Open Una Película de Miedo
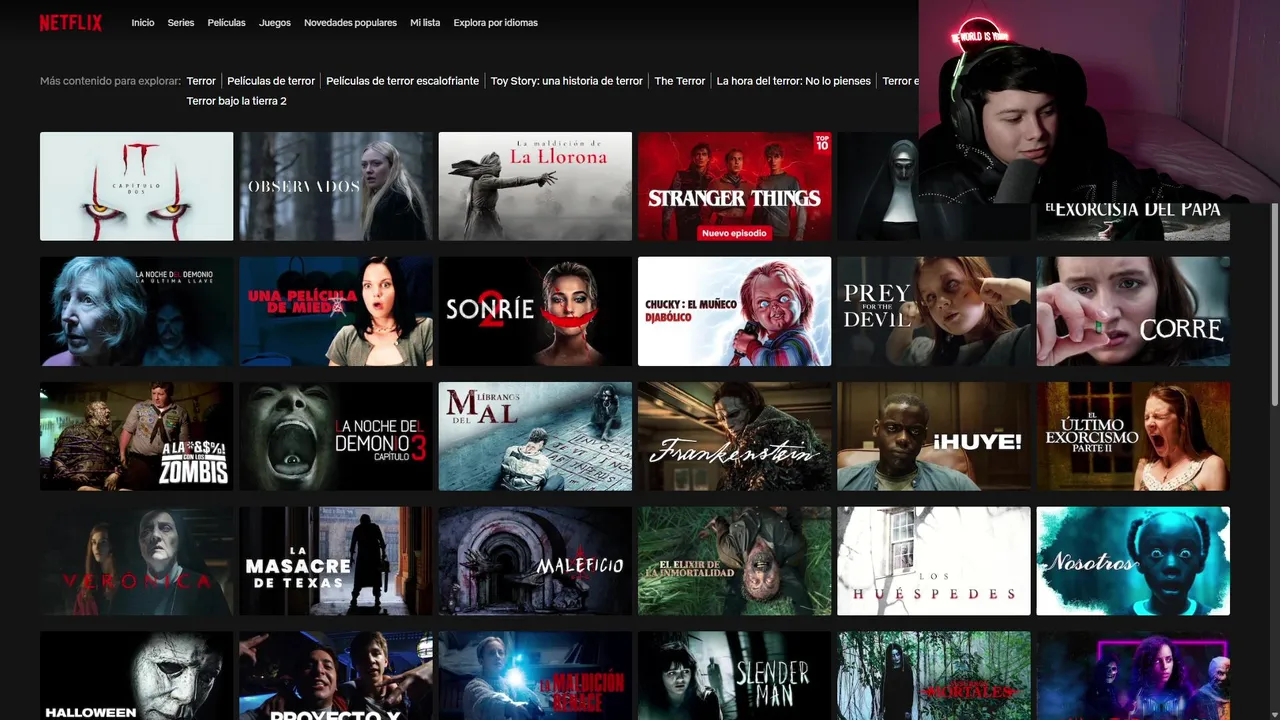Screen dimensions: 1280x720 (x=336, y=311)
